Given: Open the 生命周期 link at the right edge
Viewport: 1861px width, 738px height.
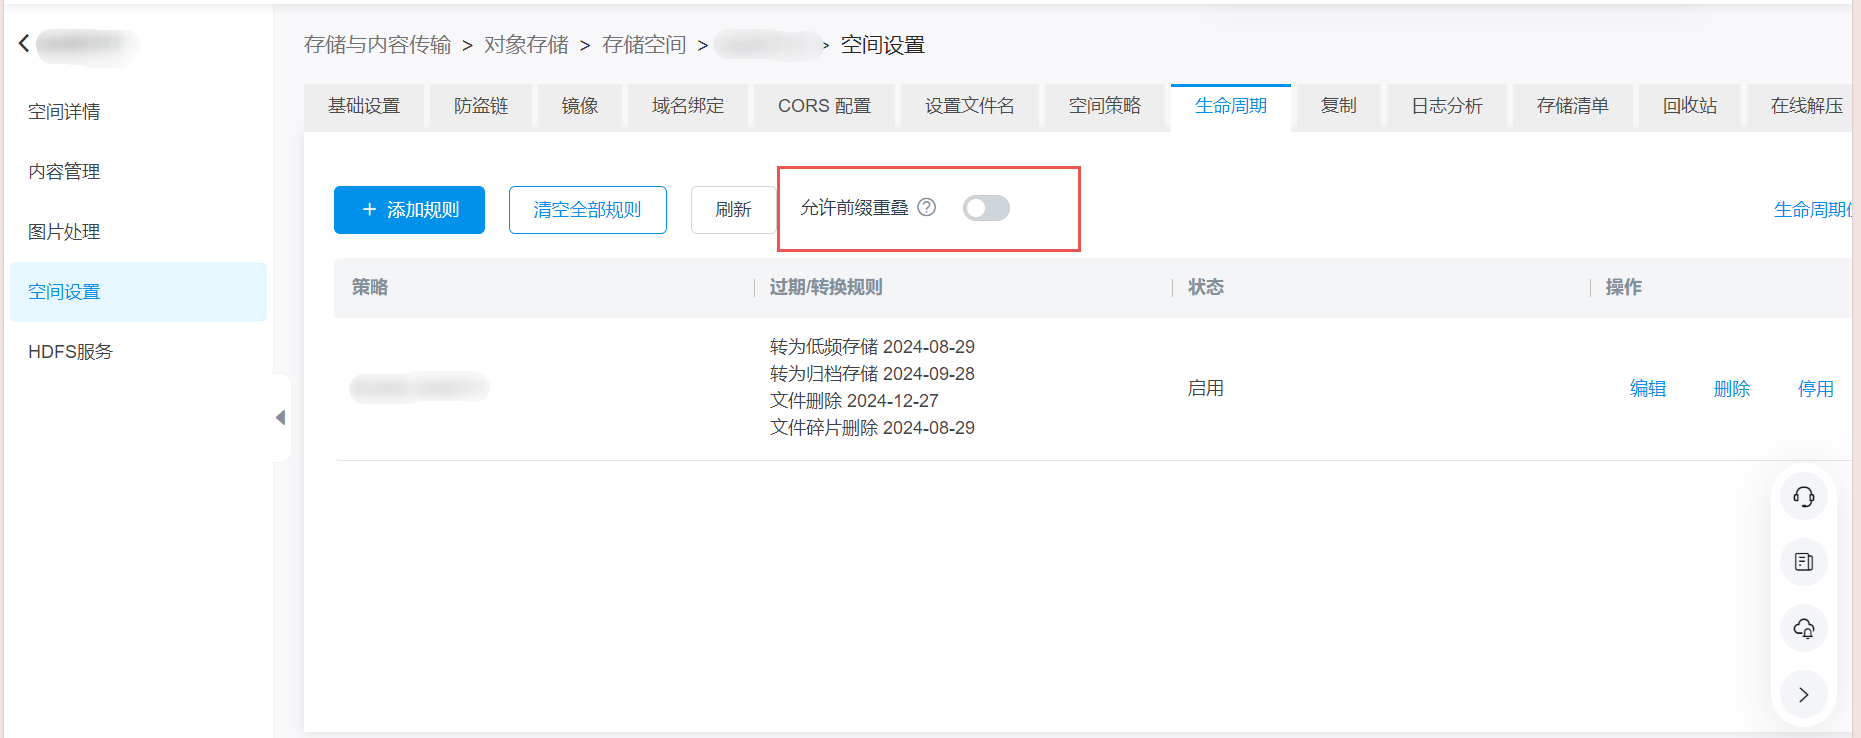Looking at the screenshot, I should [x=1813, y=210].
